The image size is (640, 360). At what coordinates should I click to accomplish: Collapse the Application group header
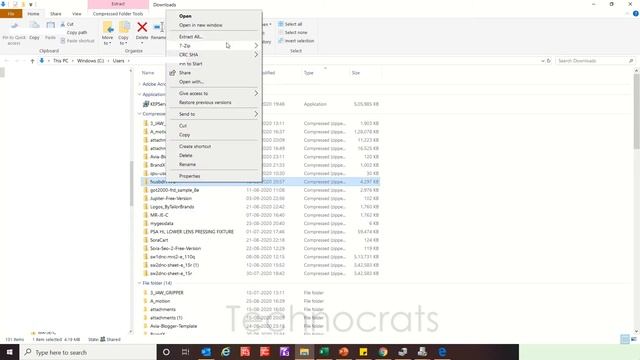[140, 94]
